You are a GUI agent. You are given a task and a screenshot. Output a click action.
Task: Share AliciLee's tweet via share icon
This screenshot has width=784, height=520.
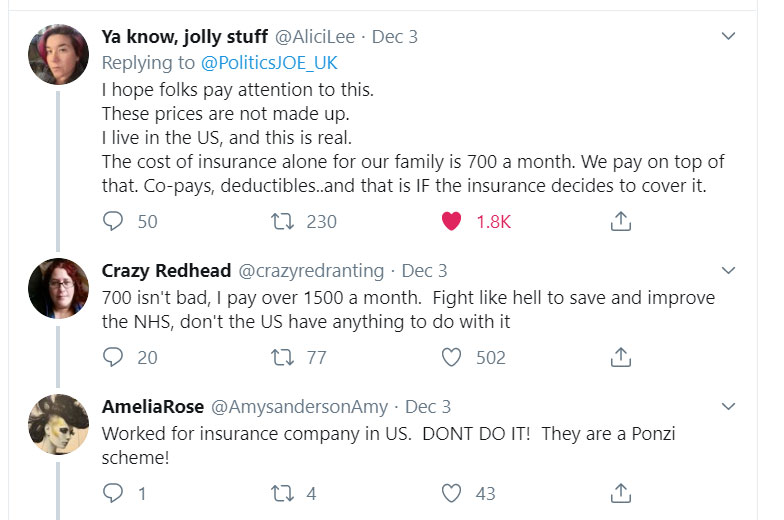coord(620,222)
